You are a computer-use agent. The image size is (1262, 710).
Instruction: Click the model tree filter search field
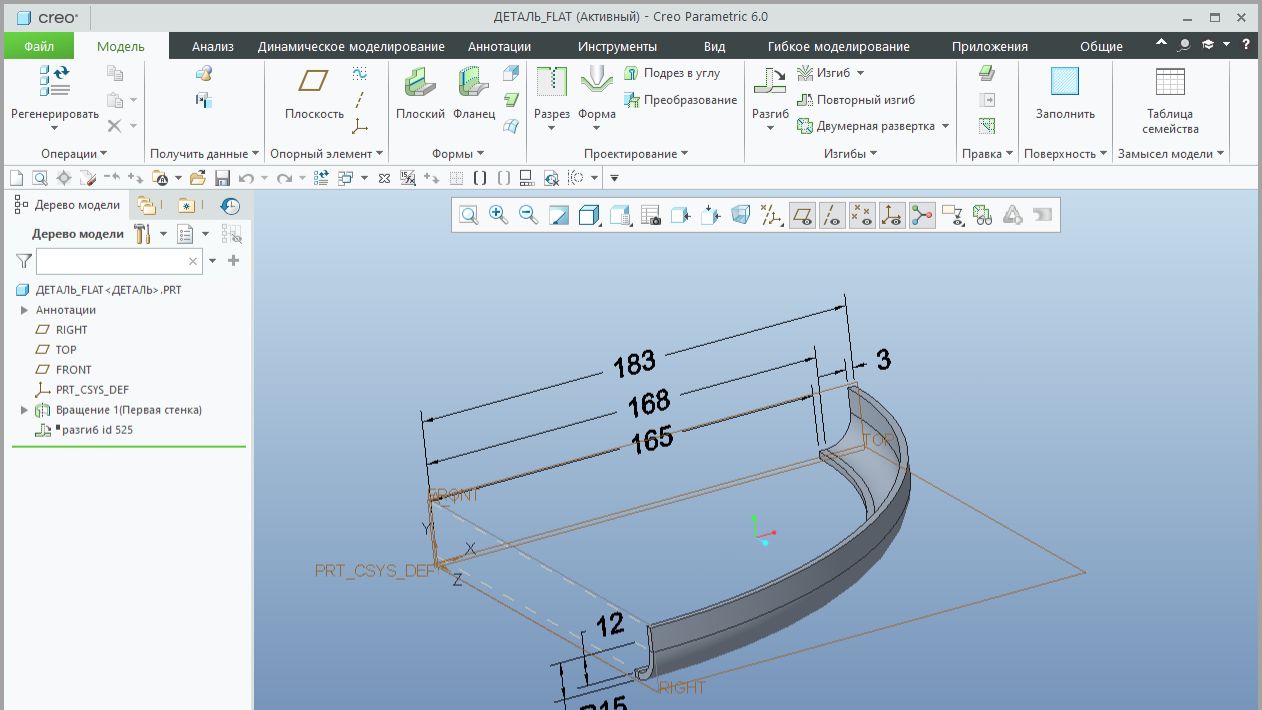(x=110, y=261)
